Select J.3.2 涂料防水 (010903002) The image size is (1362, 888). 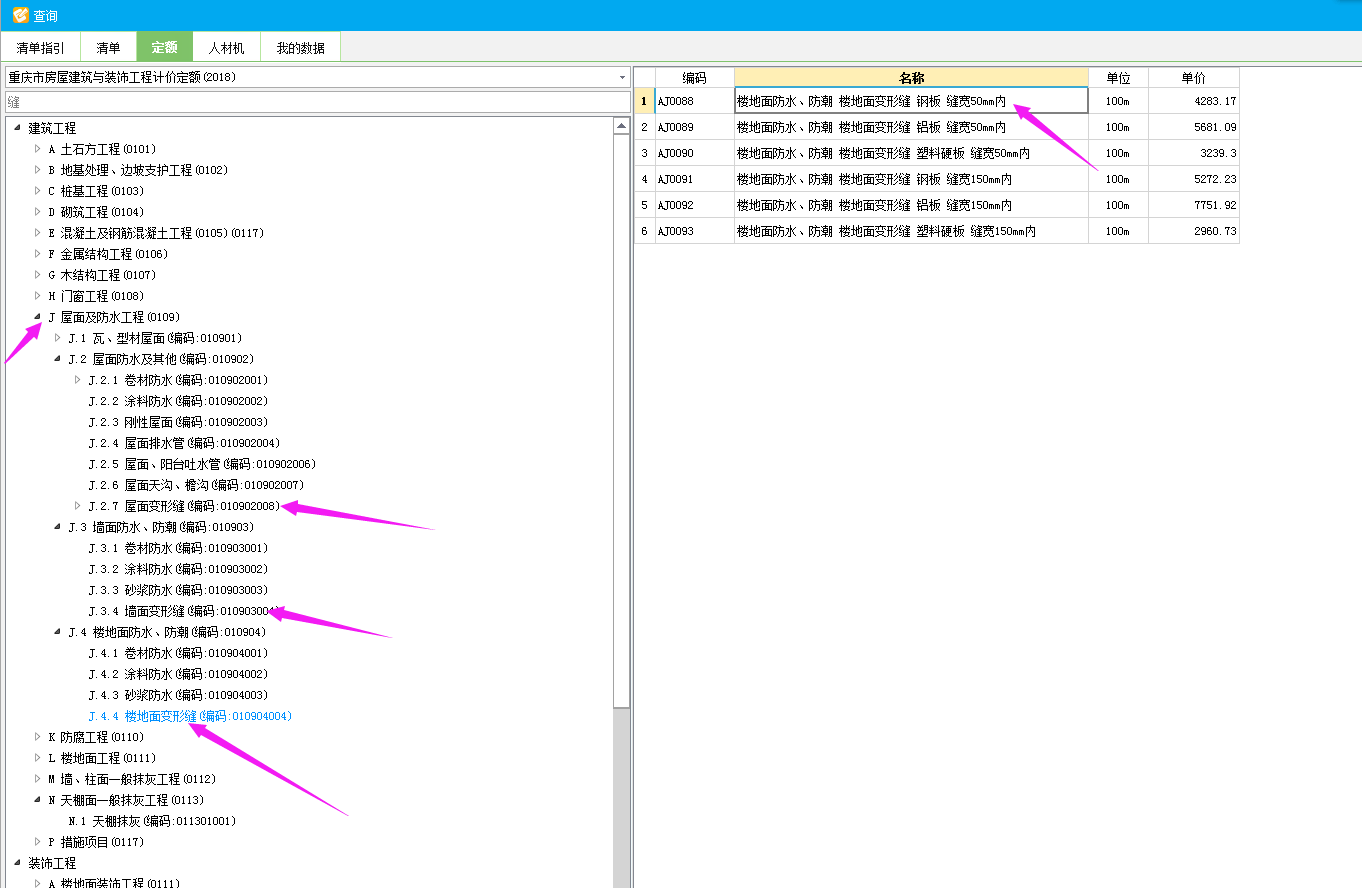(178, 569)
